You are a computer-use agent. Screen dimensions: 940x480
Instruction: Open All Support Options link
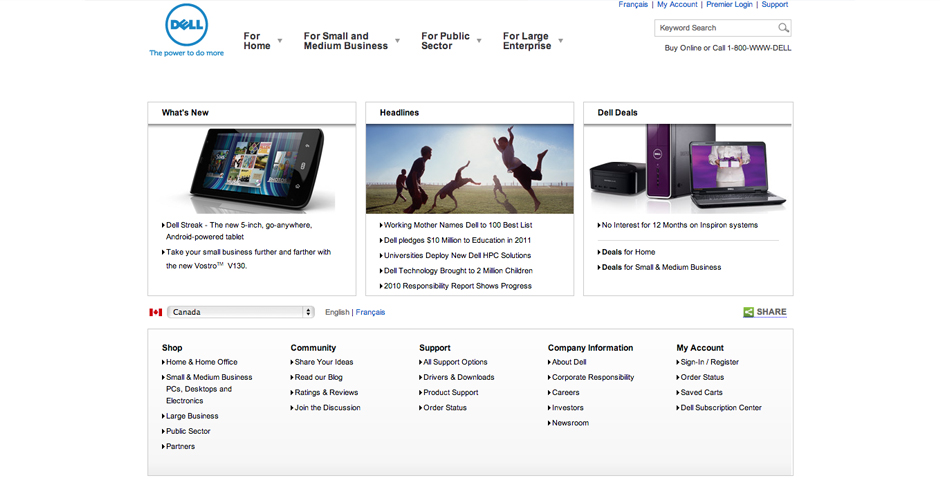pos(454,362)
